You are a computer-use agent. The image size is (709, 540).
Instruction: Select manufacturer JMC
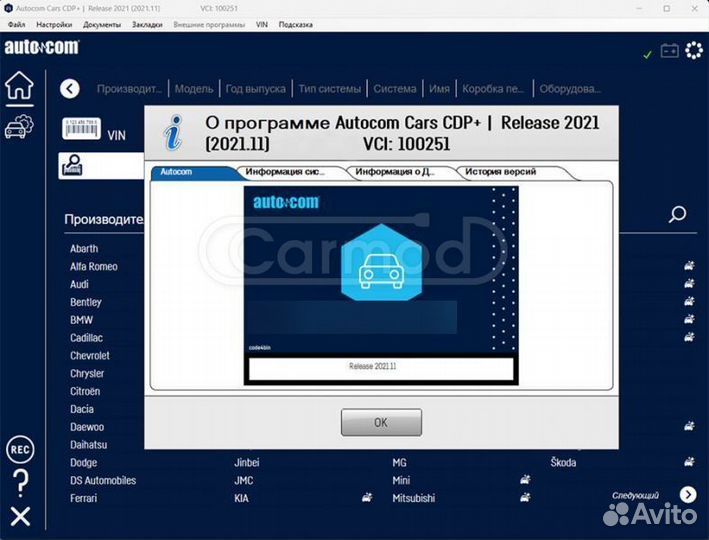tap(244, 480)
